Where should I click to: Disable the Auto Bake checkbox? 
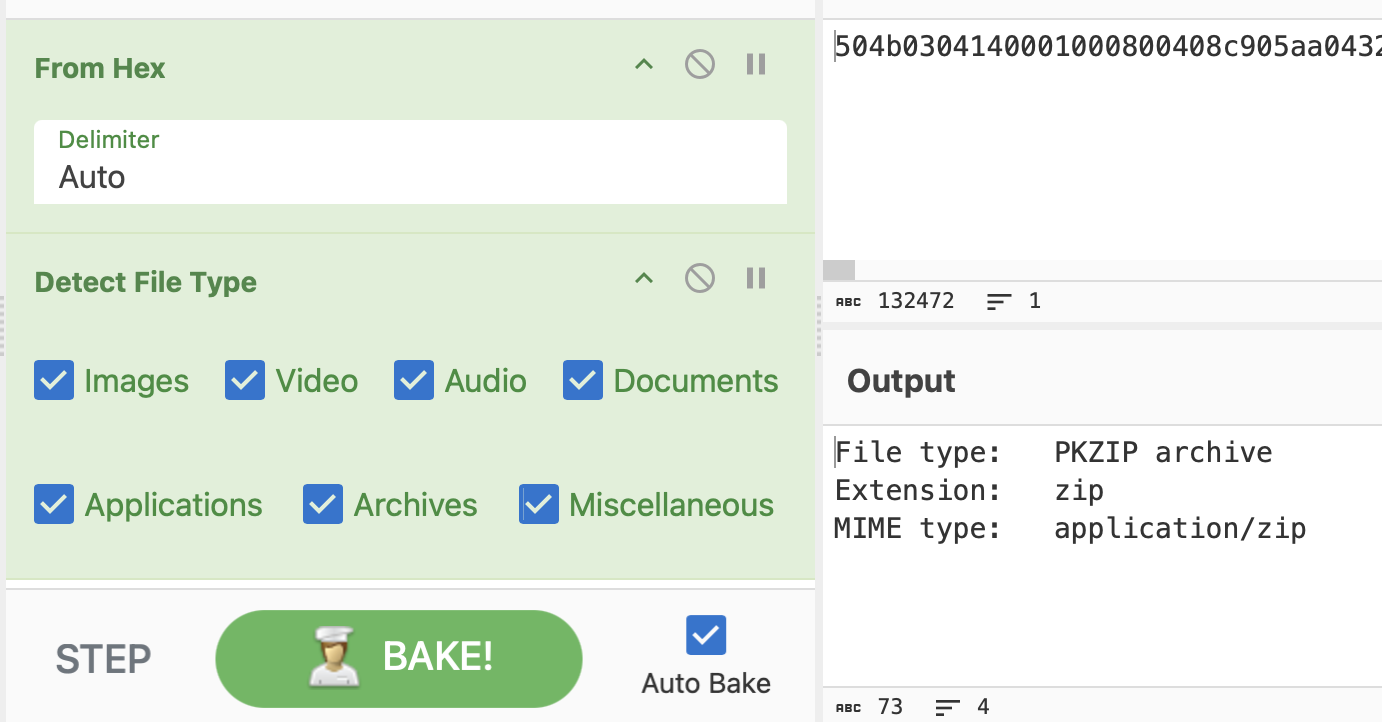pos(706,635)
